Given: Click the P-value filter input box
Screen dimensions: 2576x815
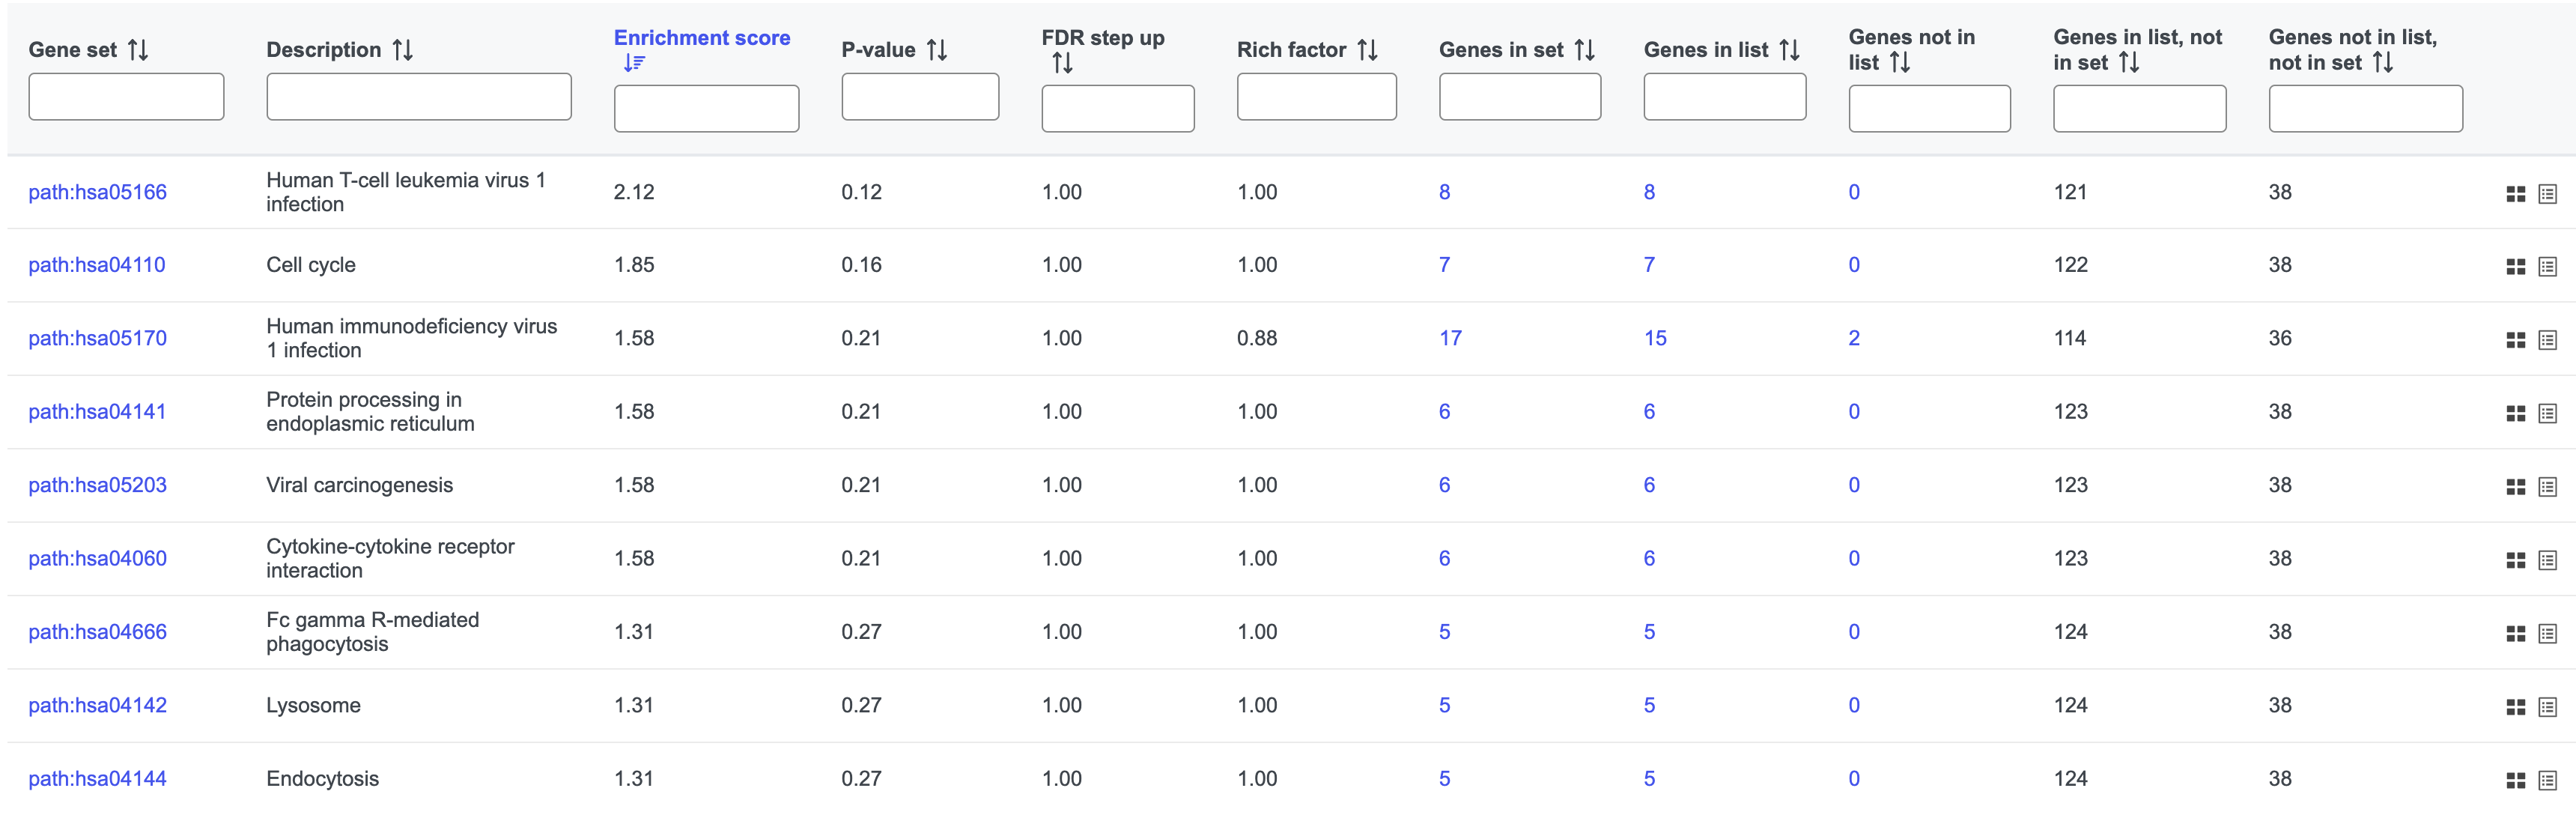Looking at the screenshot, I should (919, 97).
